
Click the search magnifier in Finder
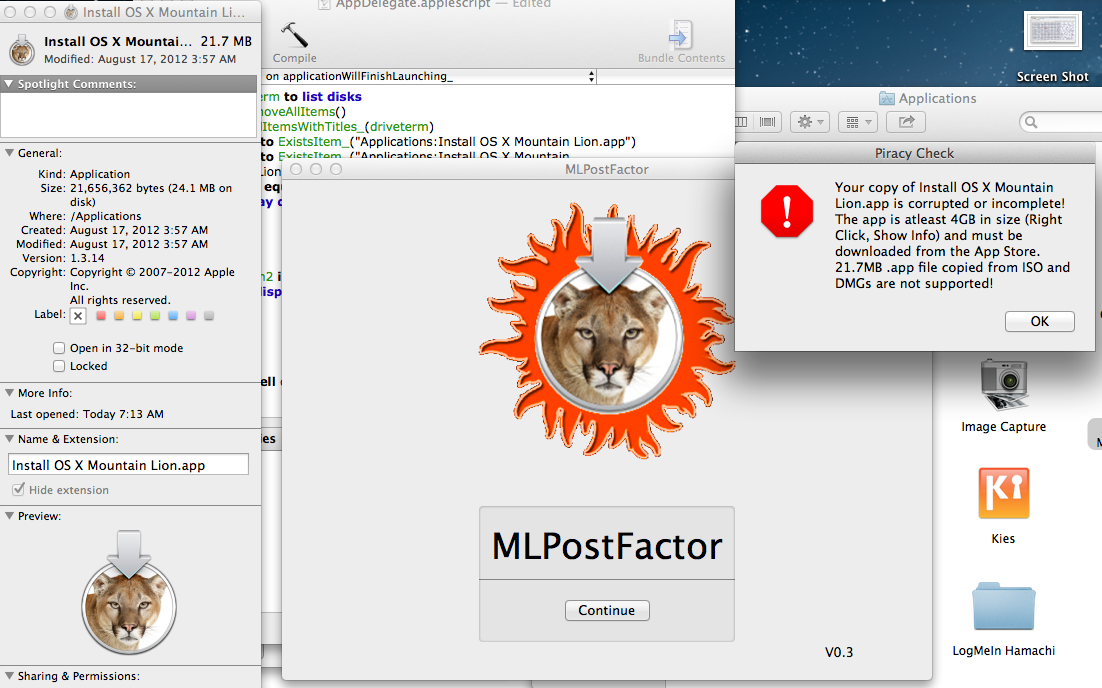point(1031,122)
